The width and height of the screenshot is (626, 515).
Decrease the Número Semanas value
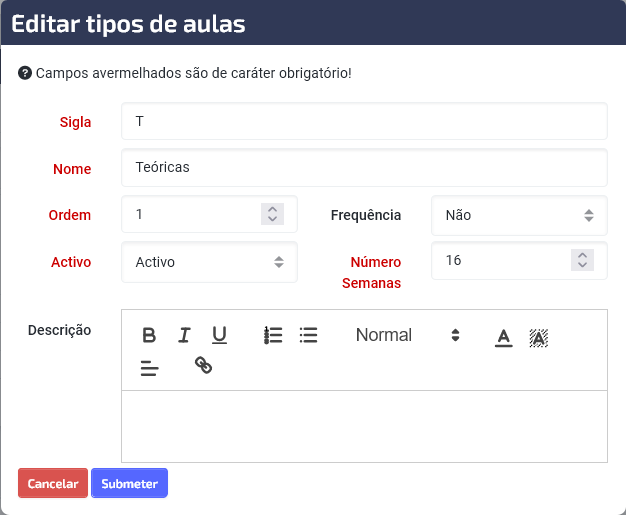tap(582, 265)
